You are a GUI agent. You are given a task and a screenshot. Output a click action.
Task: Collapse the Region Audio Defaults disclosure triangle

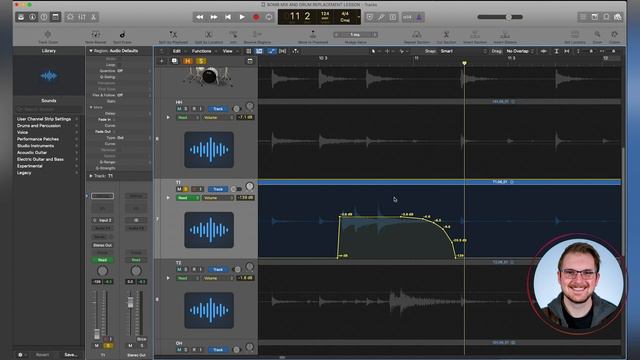(91, 51)
